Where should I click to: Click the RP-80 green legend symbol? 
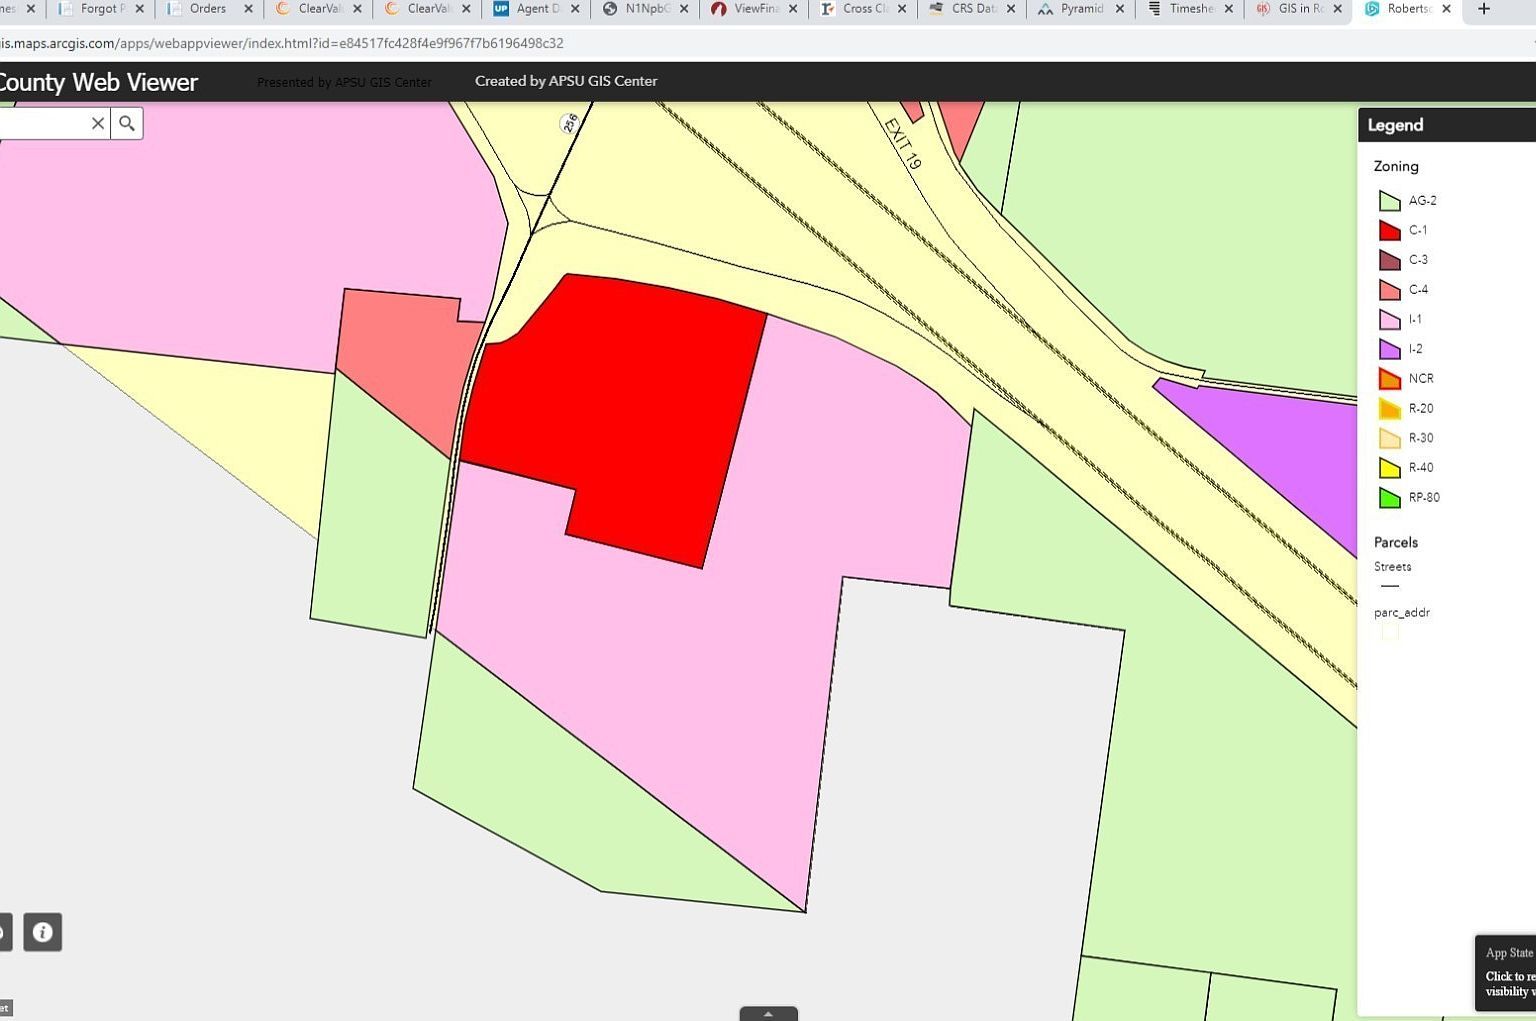[1390, 497]
